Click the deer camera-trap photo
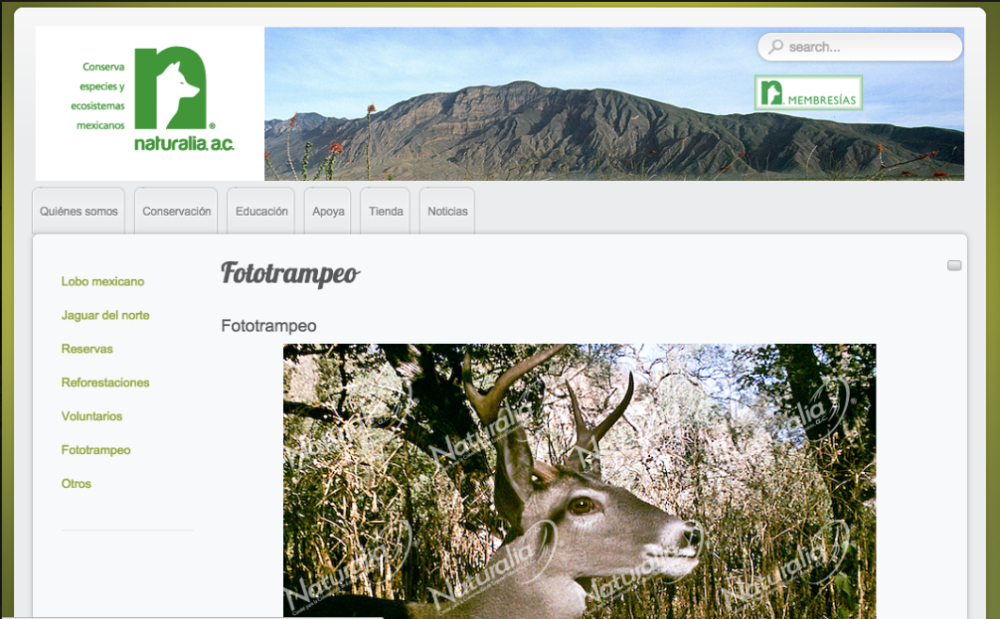Screen dimensions: 1000x619 pyautogui.click(x=579, y=480)
